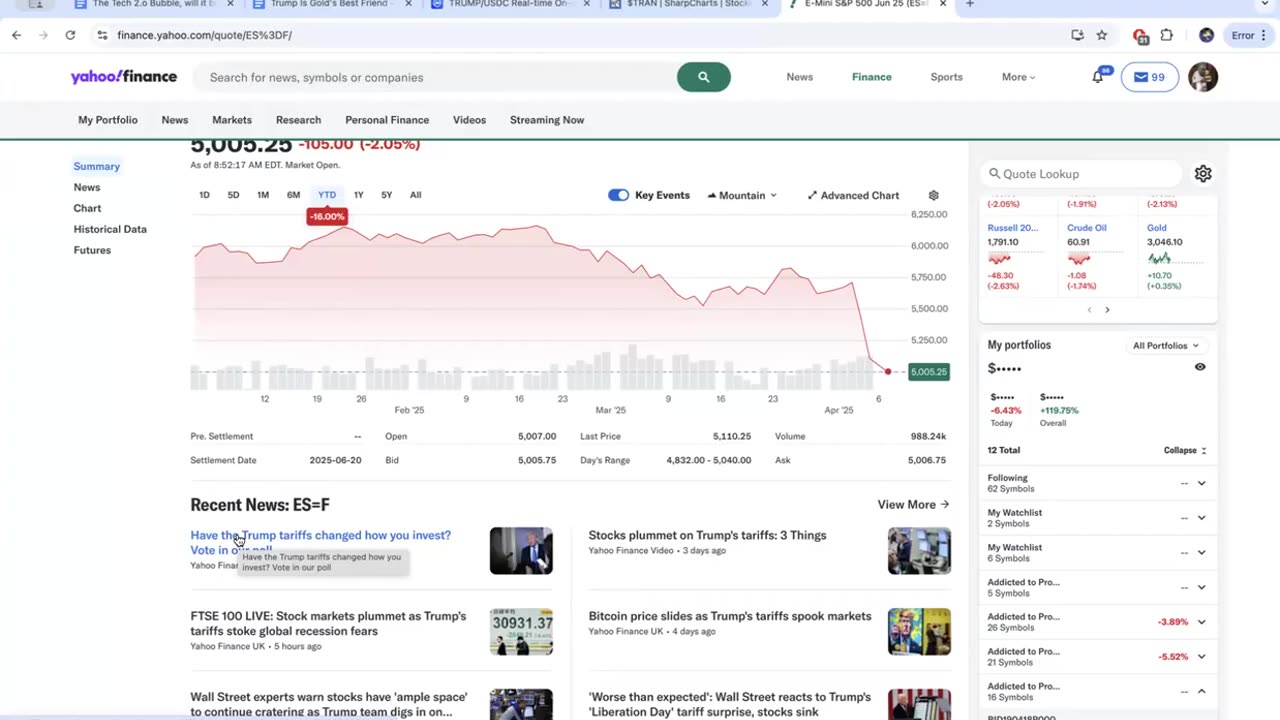The height and width of the screenshot is (720, 1280).
Task: Switch to the Futures section
Action: tap(92, 250)
